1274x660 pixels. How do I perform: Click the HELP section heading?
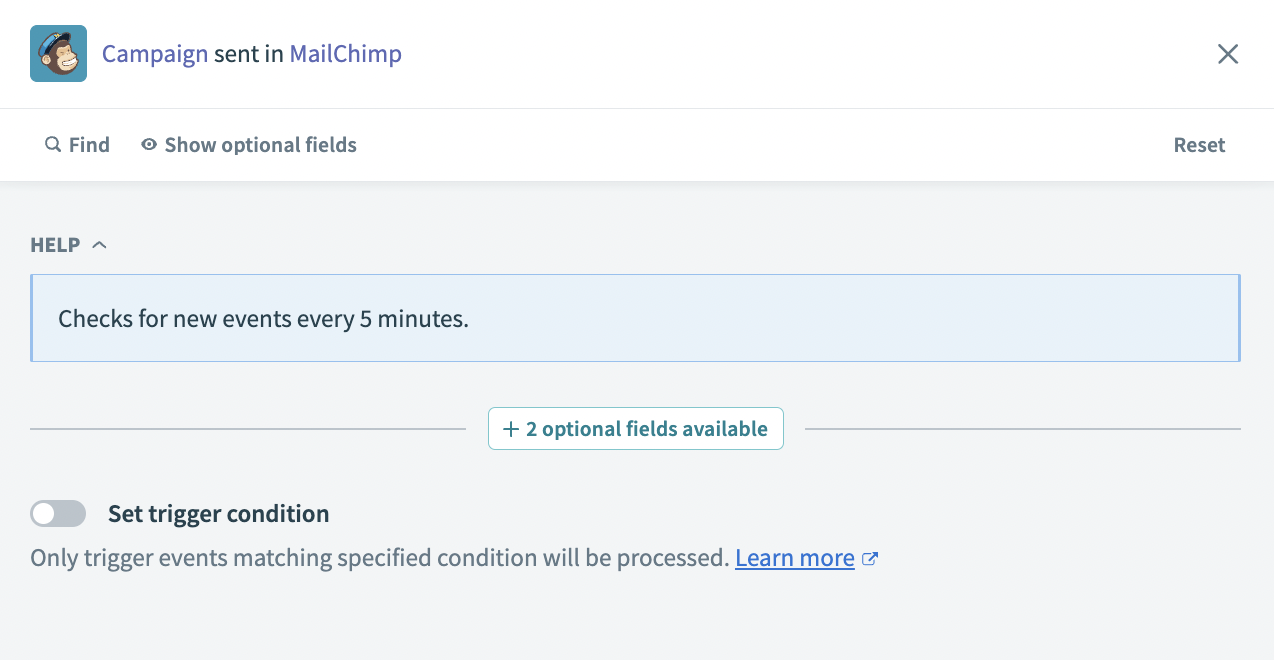(55, 245)
